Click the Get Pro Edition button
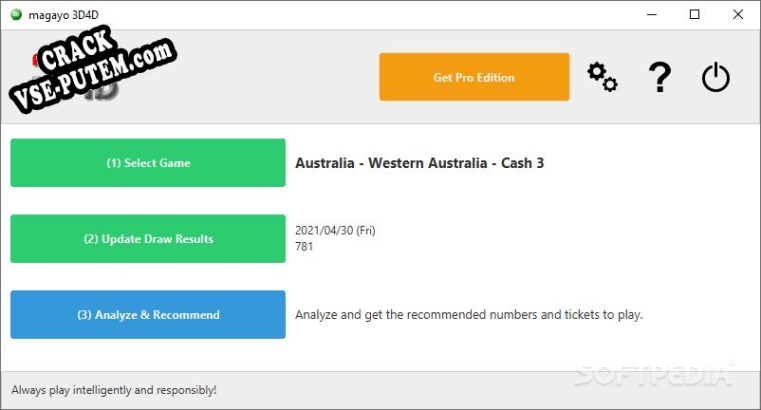Viewport: 761px width, 410px height. pyautogui.click(x=474, y=77)
